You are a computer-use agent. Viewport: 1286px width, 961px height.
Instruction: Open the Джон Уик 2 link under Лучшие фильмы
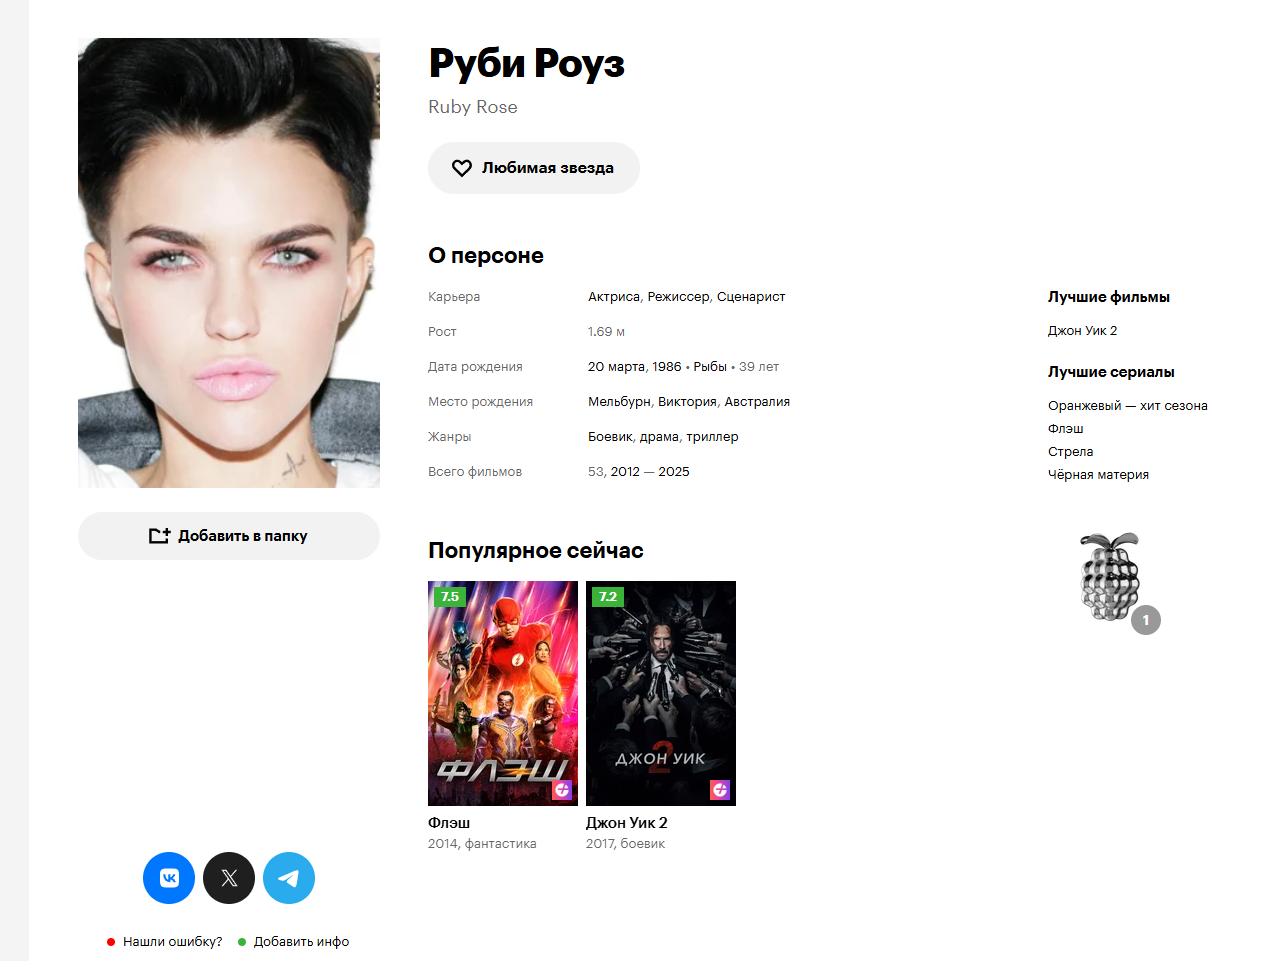[1082, 331]
